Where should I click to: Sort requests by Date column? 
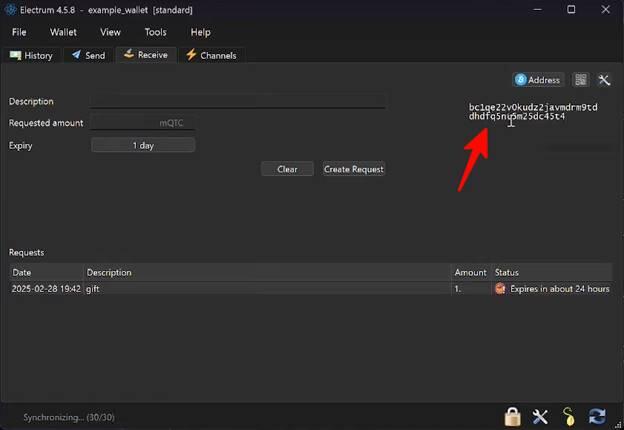tap(46, 272)
